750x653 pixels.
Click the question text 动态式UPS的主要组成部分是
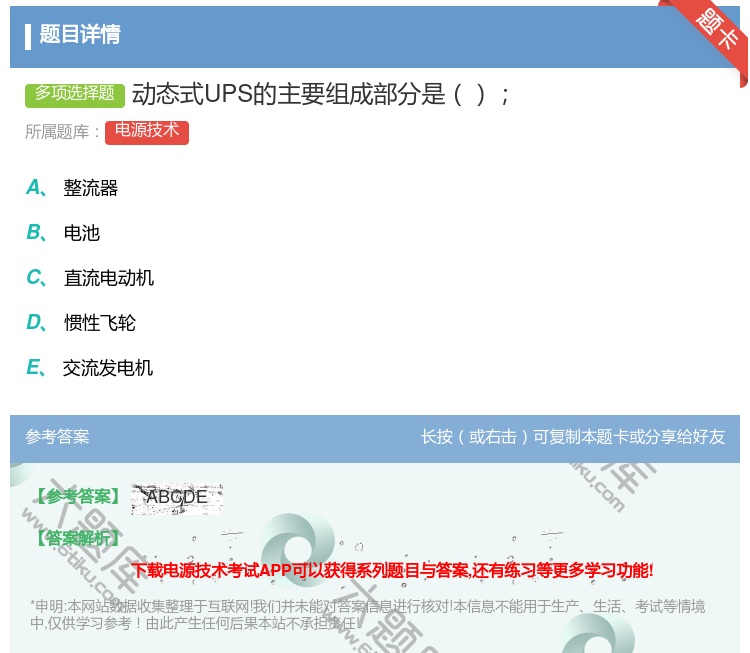288,94
